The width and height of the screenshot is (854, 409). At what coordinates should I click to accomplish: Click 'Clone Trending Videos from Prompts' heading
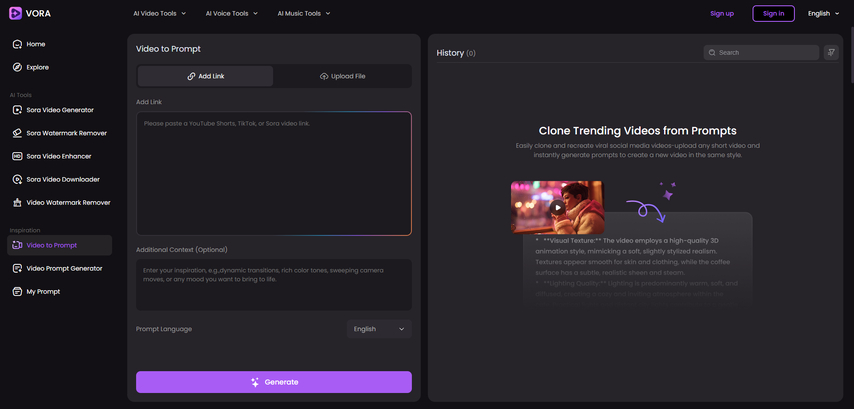pyautogui.click(x=637, y=131)
